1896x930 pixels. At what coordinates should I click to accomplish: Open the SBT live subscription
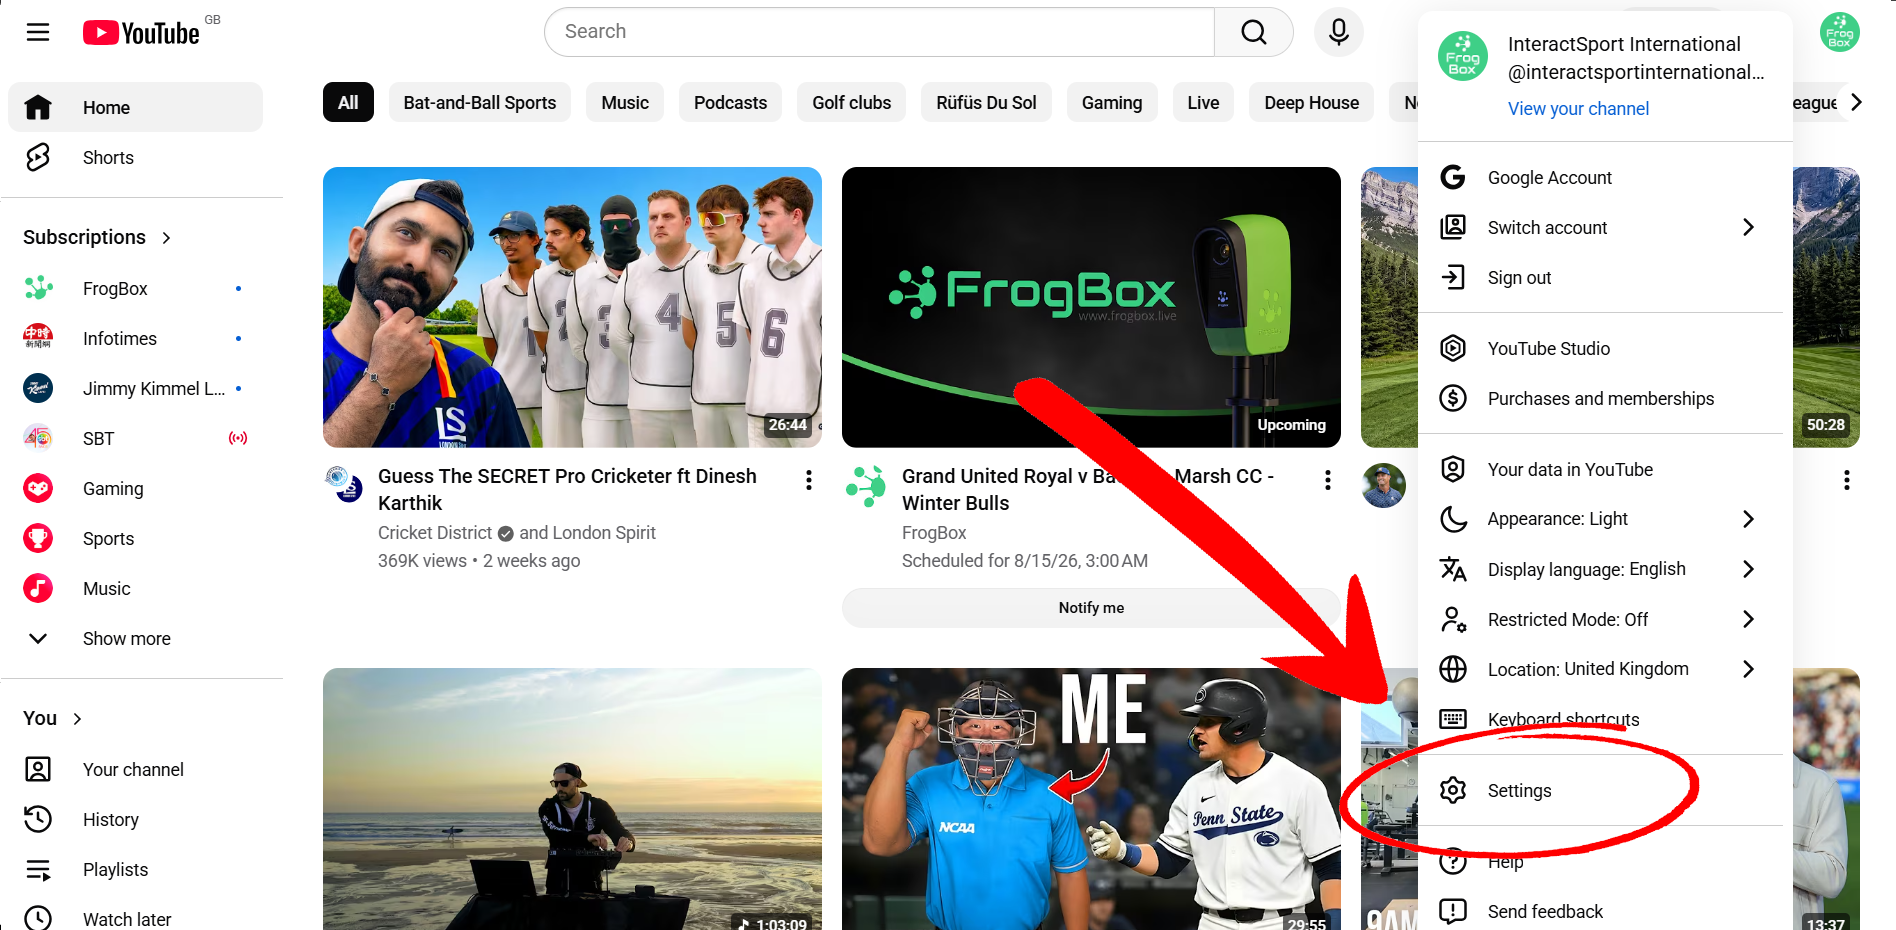(135, 439)
